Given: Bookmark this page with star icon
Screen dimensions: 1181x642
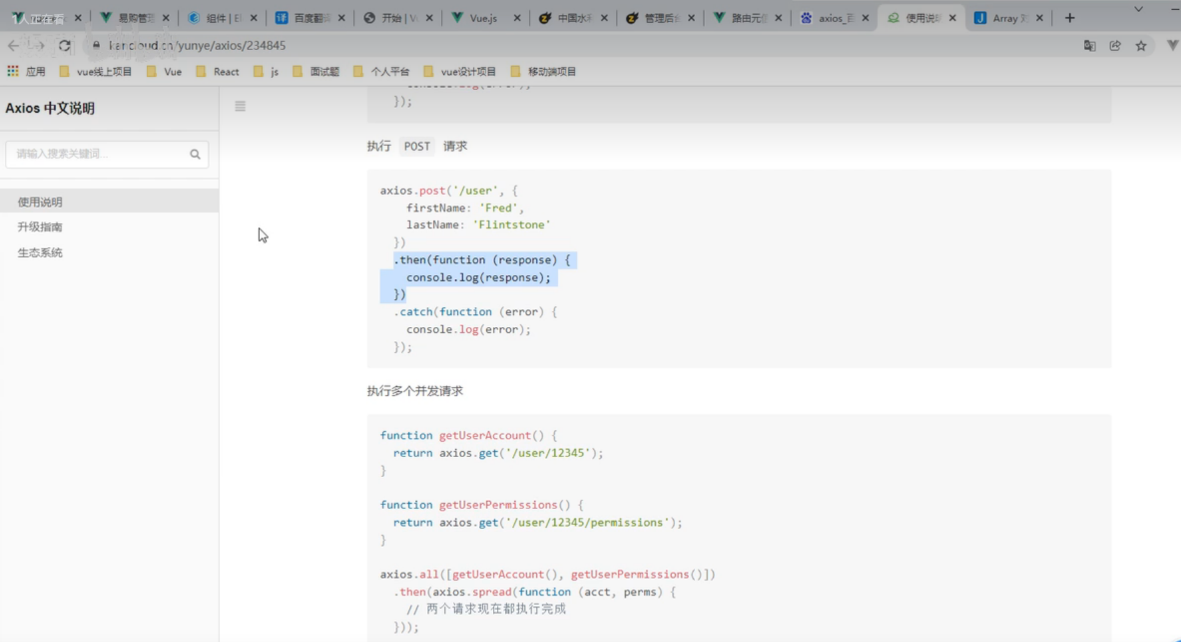Looking at the screenshot, I should 1141,46.
